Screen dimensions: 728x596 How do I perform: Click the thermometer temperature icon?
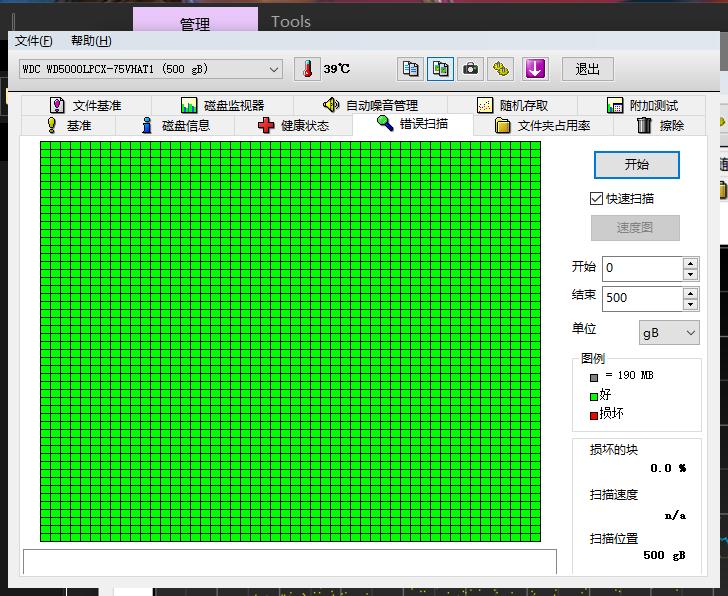point(307,69)
